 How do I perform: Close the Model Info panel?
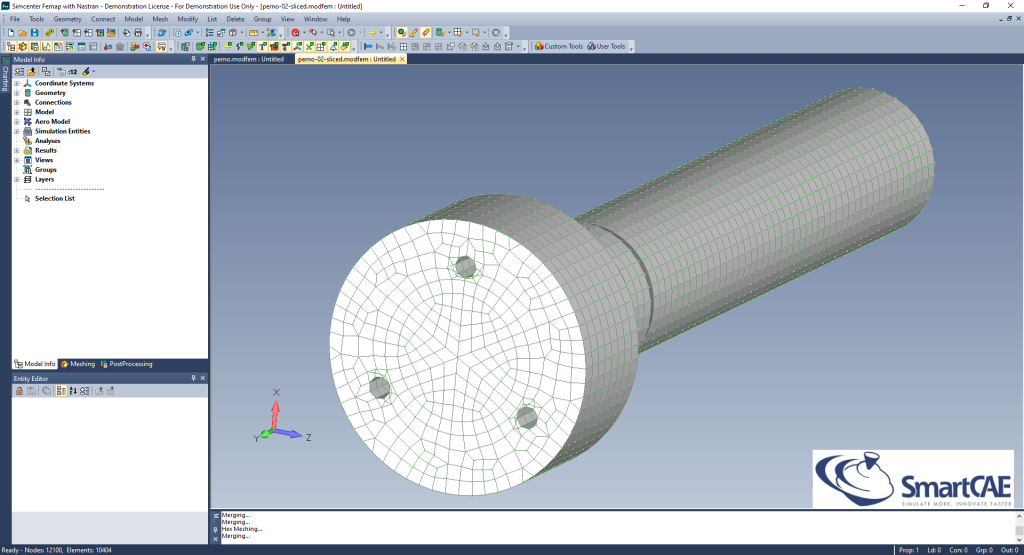(x=202, y=59)
